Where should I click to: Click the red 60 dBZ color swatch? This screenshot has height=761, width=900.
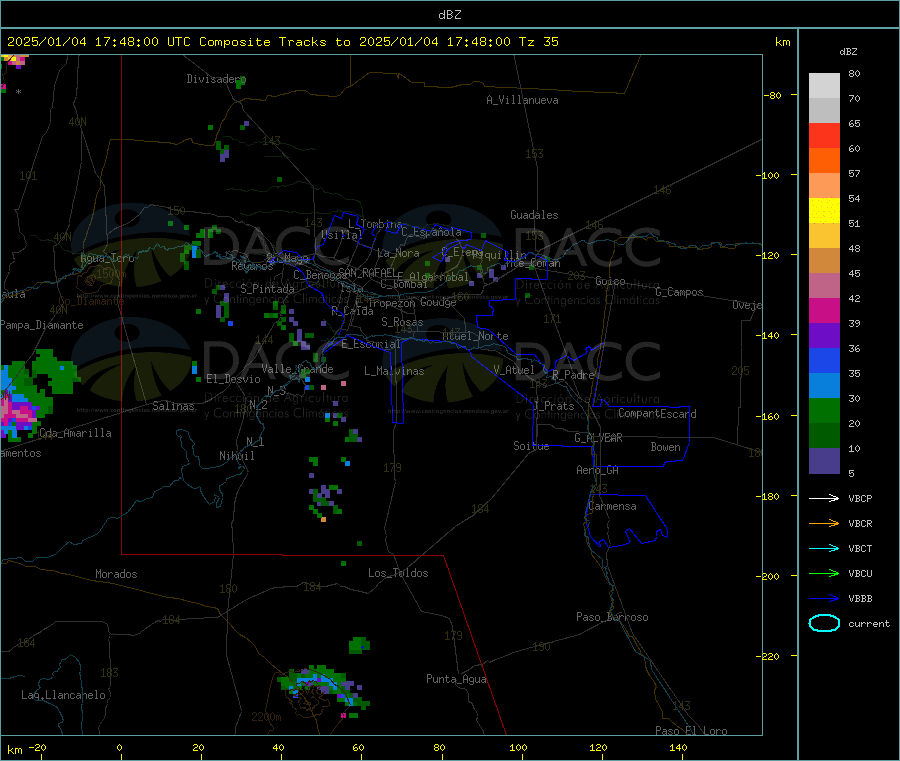824,135
